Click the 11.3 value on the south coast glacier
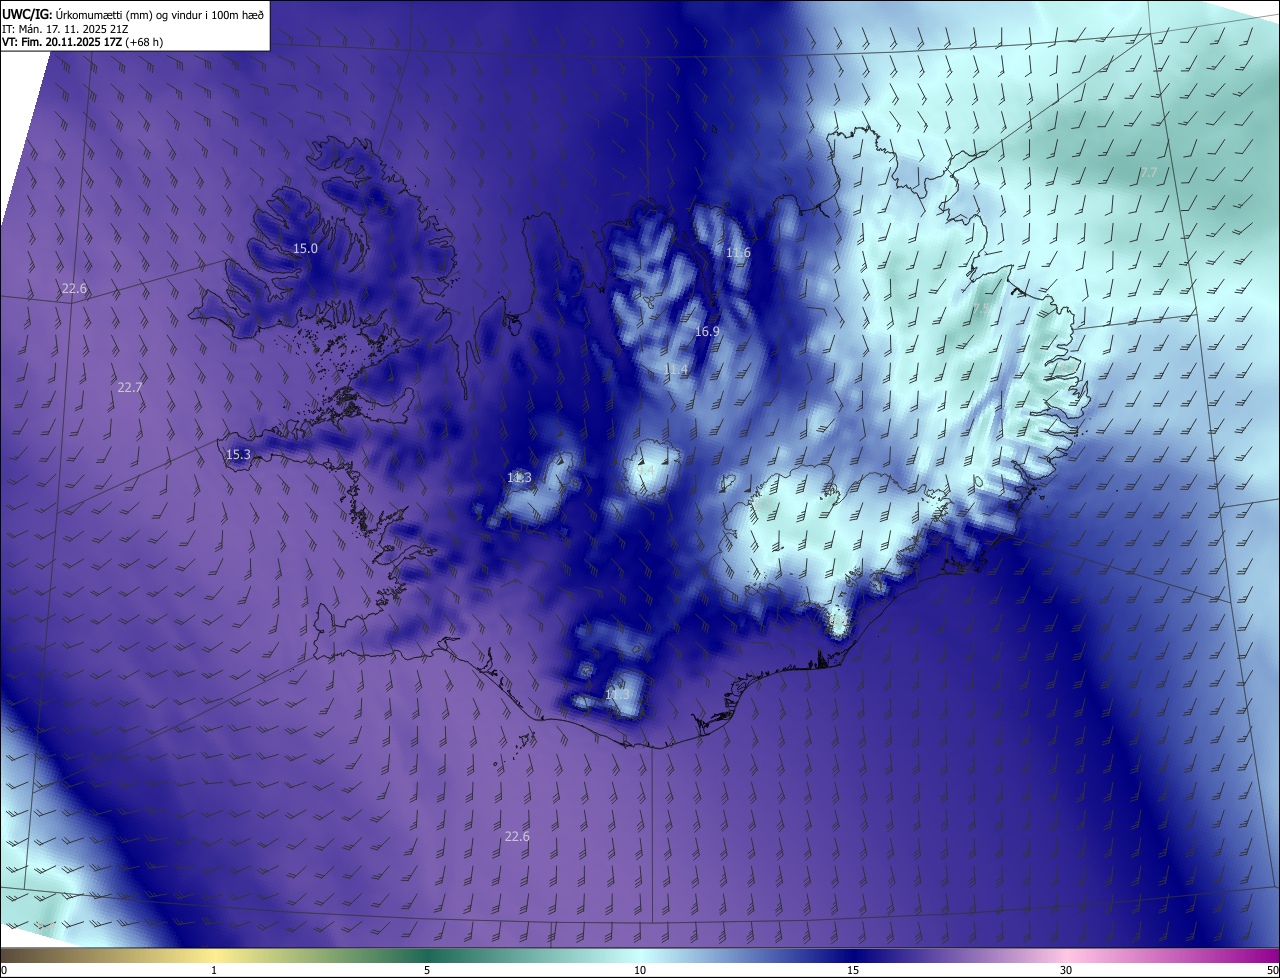The width and height of the screenshot is (1280, 978). point(618,694)
